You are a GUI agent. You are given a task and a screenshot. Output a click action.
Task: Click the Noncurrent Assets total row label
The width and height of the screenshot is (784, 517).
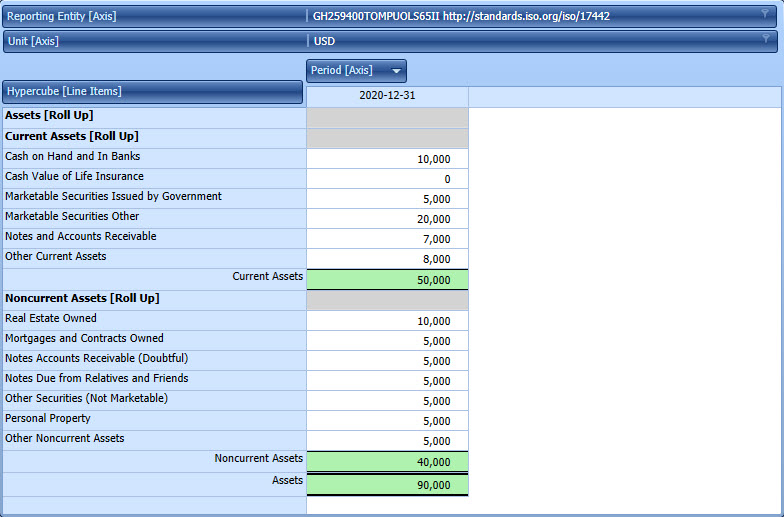(258, 458)
